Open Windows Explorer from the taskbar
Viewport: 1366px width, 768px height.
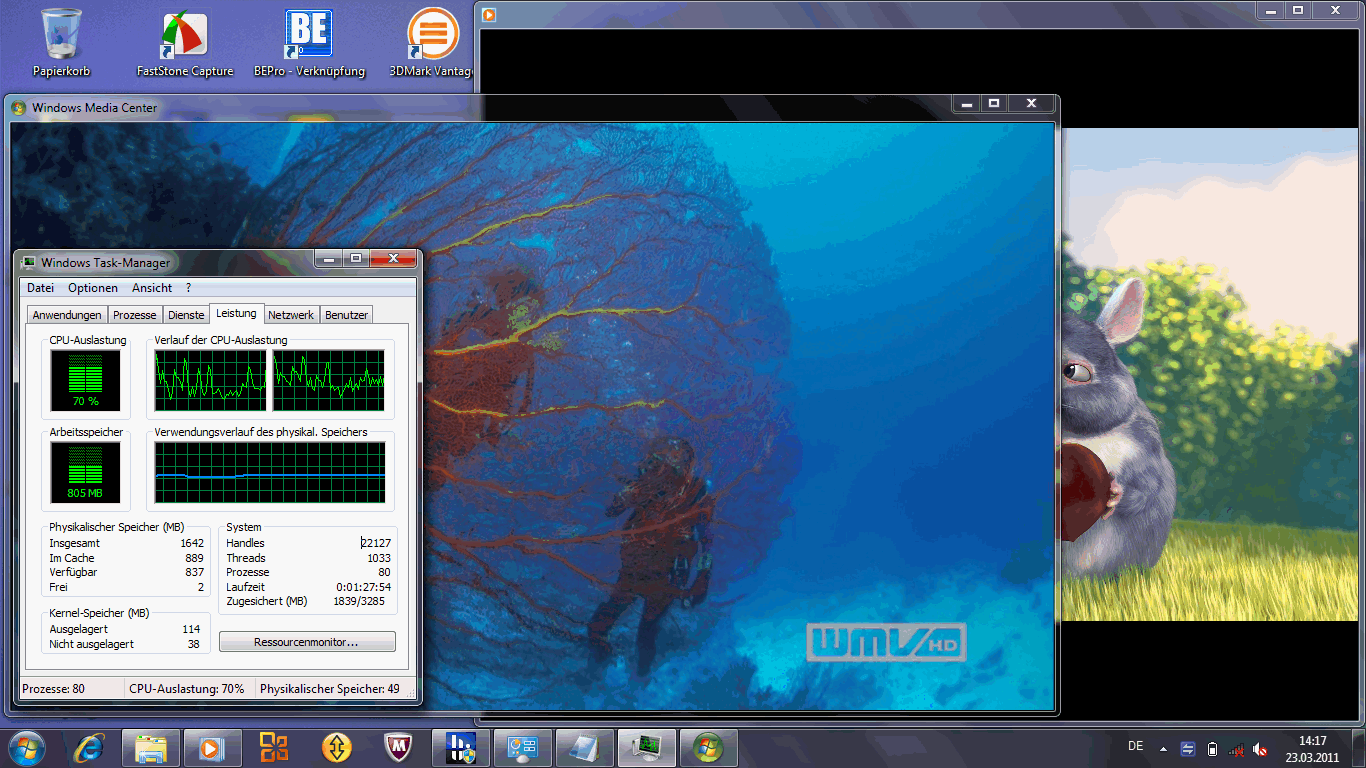[151, 748]
